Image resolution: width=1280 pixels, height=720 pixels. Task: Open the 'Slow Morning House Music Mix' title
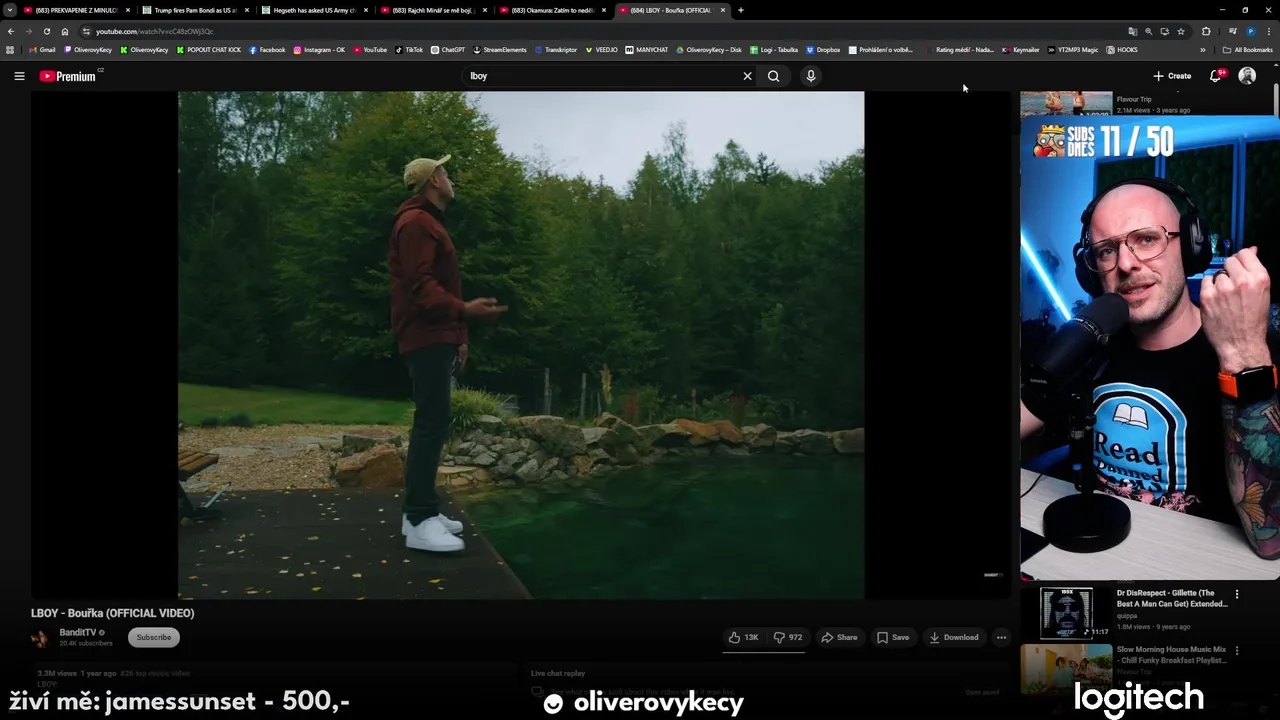tap(1171, 655)
